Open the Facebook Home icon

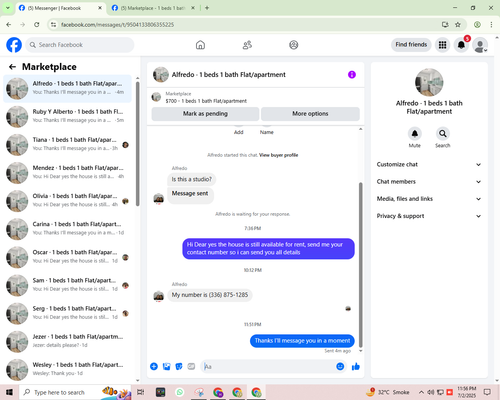[200, 45]
